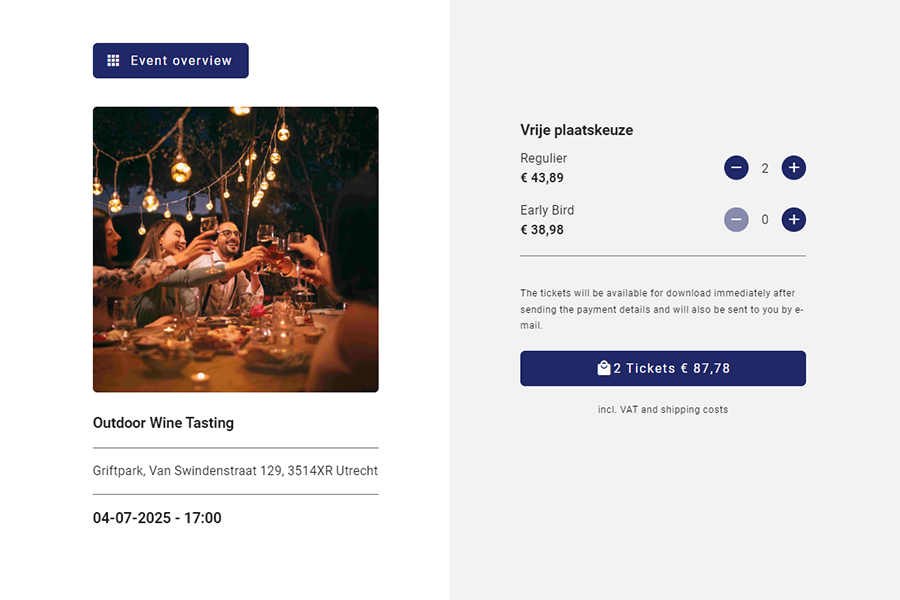Click the Early Bird quantity value 0
This screenshot has width=900, height=600.
click(765, 220)
